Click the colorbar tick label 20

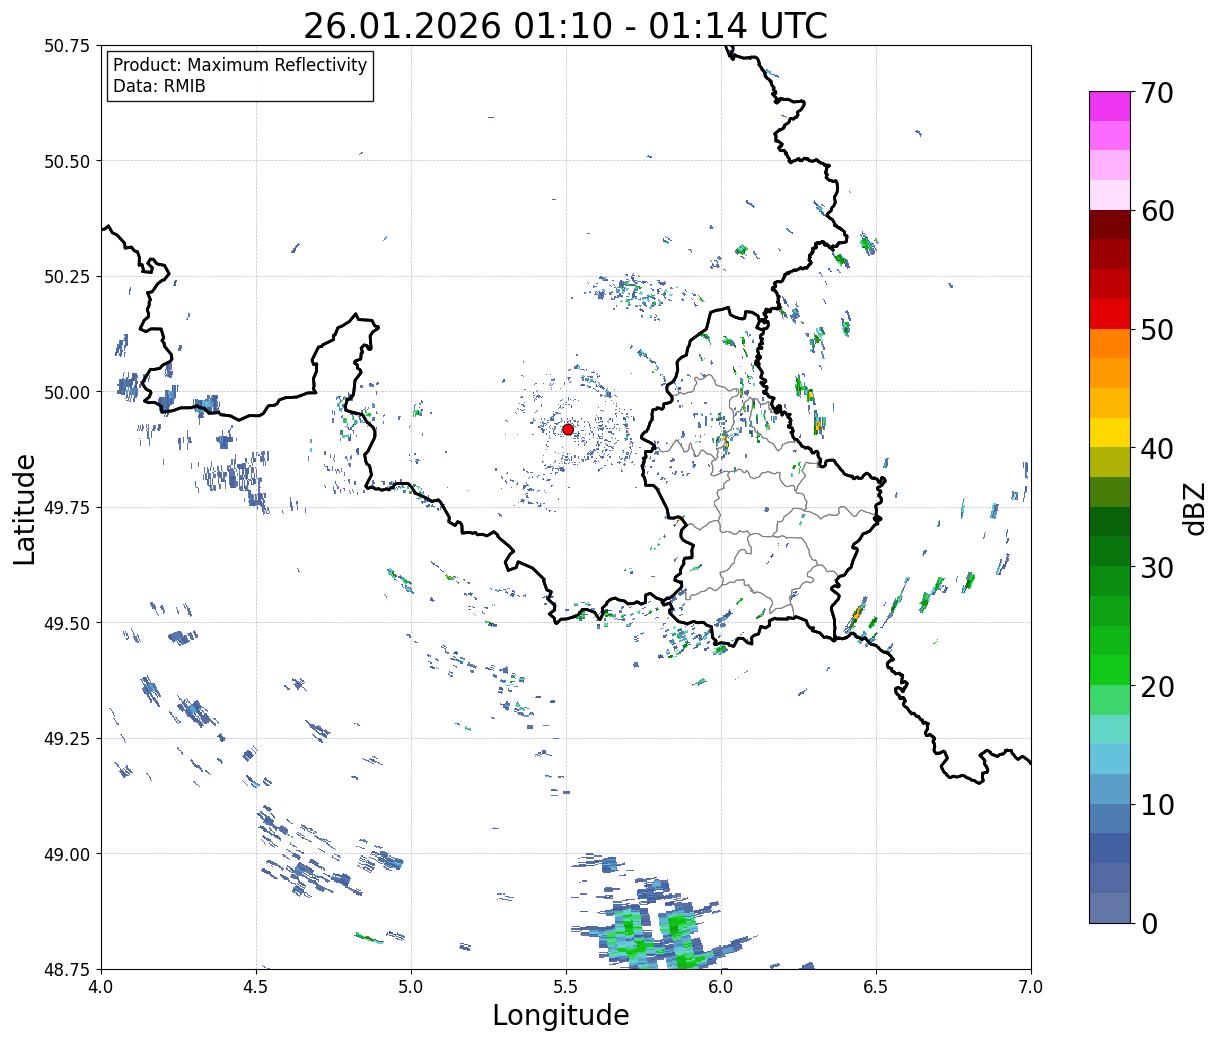[1157, 686]
